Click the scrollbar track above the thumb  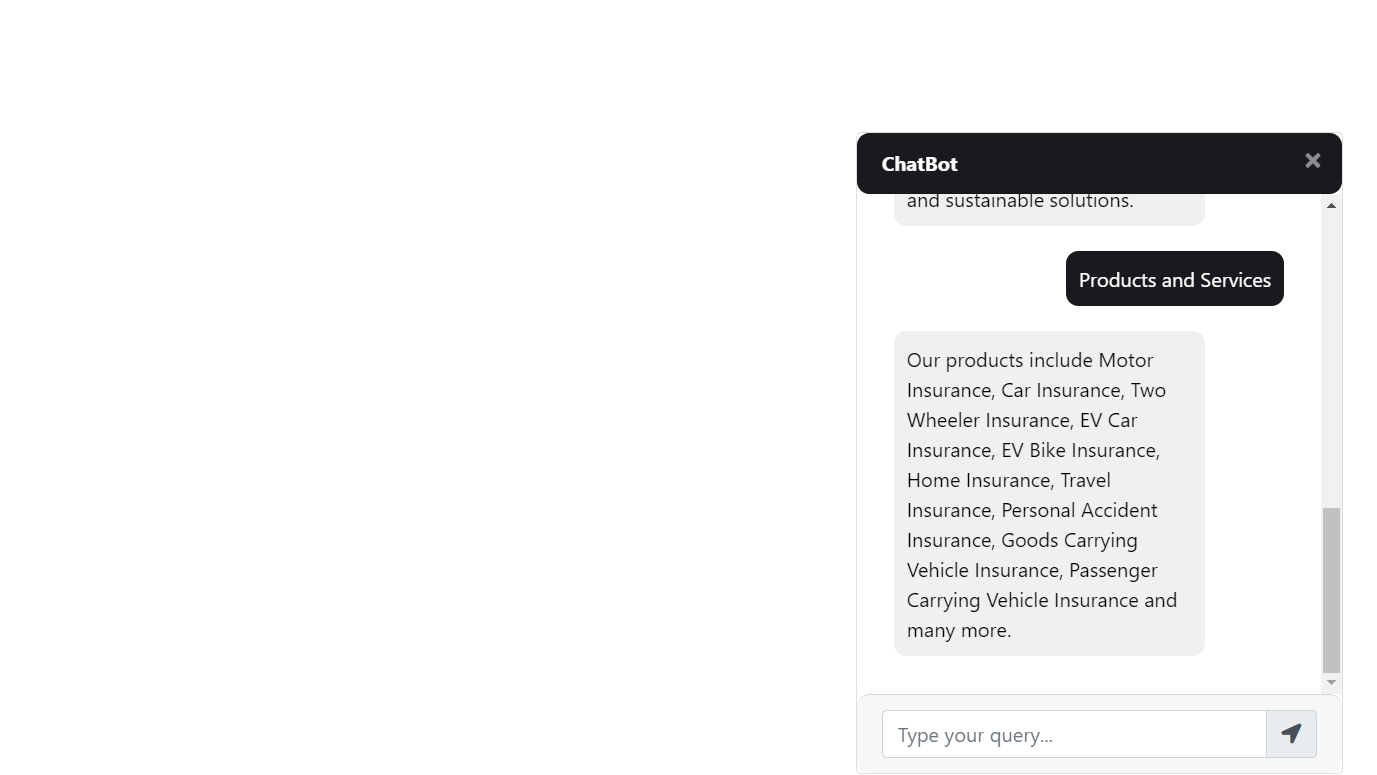[x=1331, y=360]
